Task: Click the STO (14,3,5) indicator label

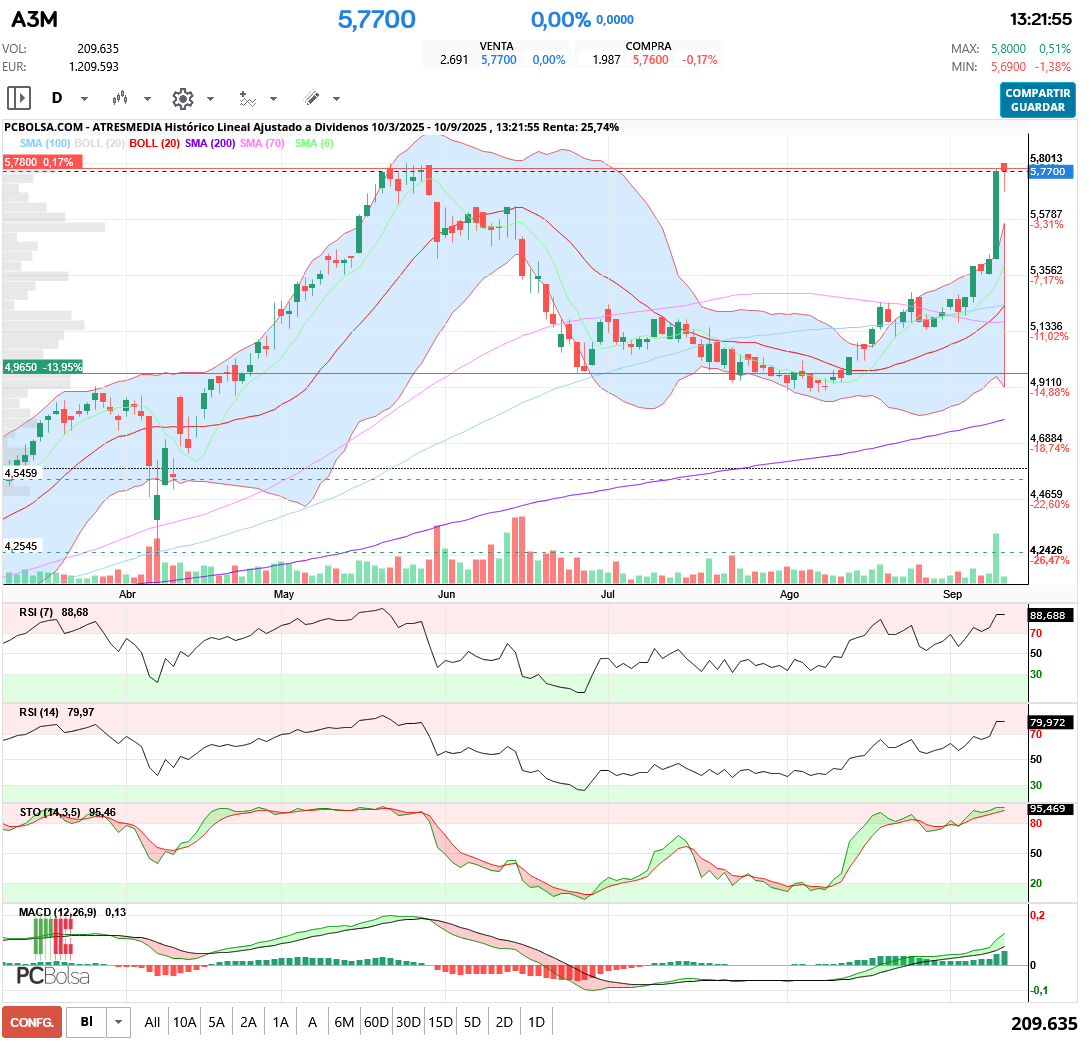Action: pyautogui.click(x=49, y=813)
